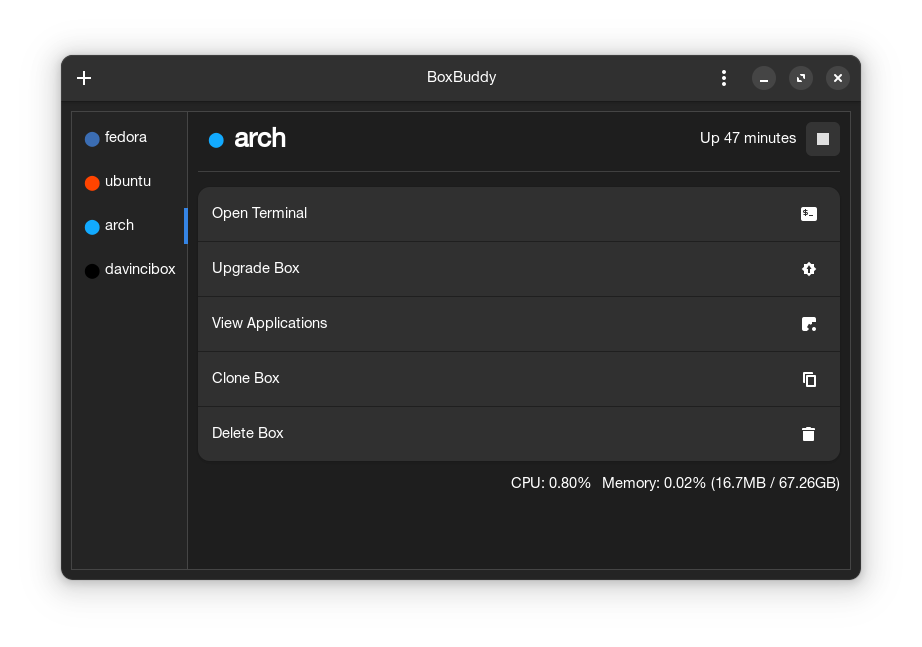Click the plus icon to create a box
922x647 pixels.
(x=84, y=78)
